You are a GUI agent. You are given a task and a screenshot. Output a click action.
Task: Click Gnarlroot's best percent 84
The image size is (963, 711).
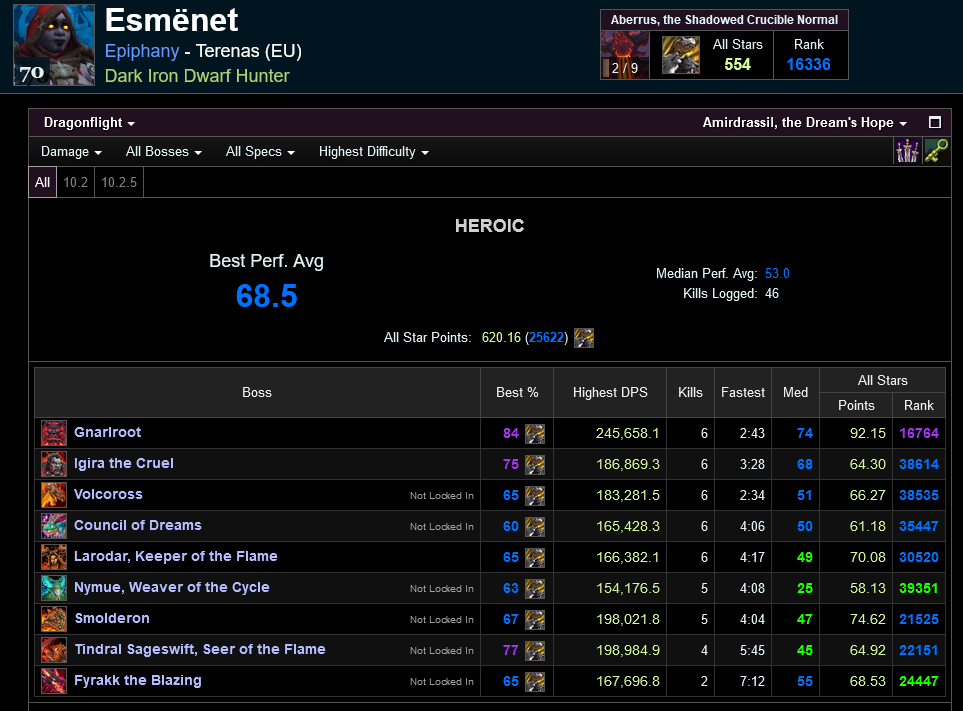(511, 433)
